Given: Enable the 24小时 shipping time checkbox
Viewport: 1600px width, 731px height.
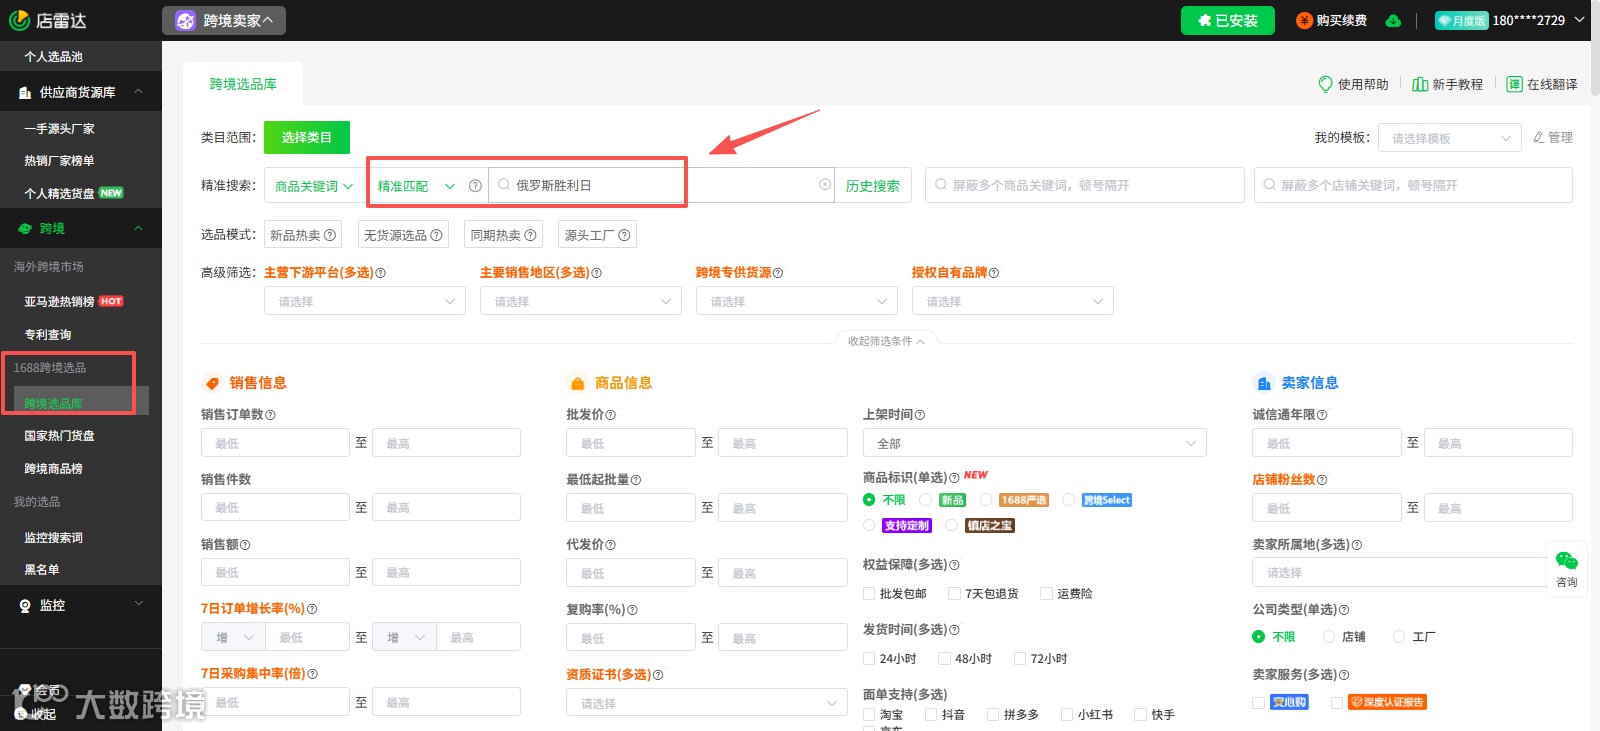Looking at the screenshot, I should (x=869, y=659).
